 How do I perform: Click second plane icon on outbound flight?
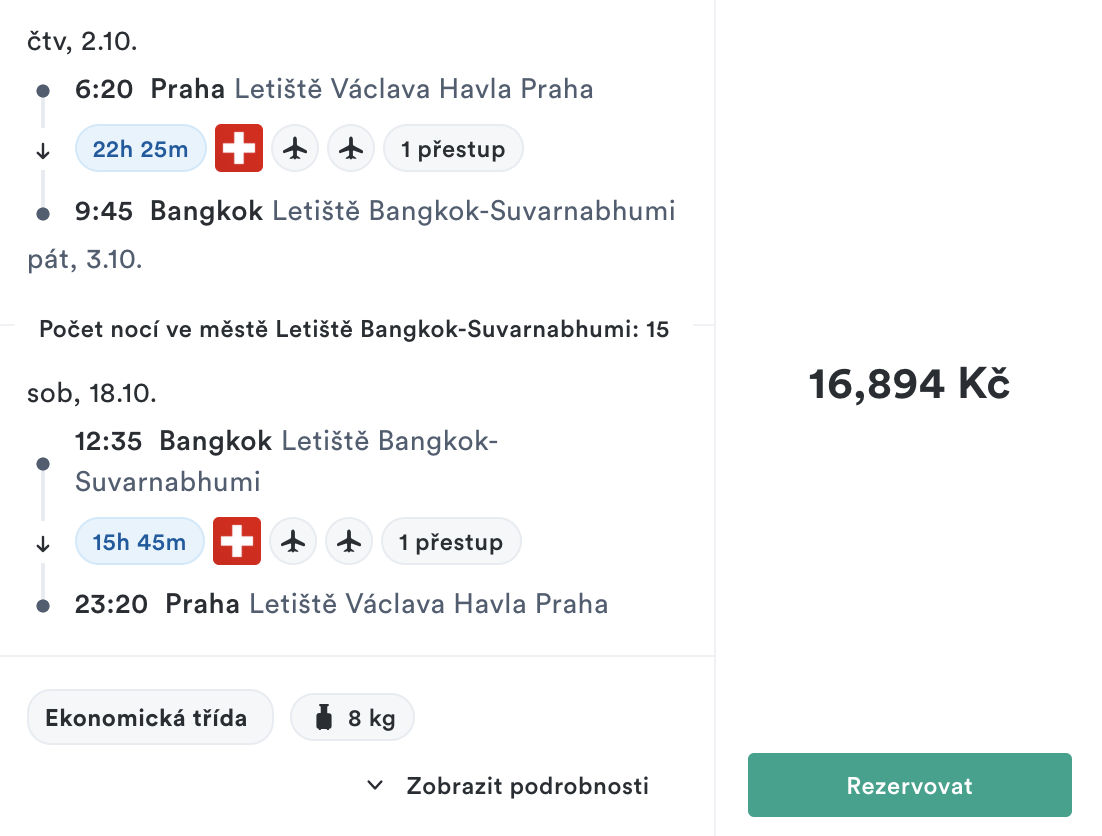pyautogui.click(x=351, y=148)
